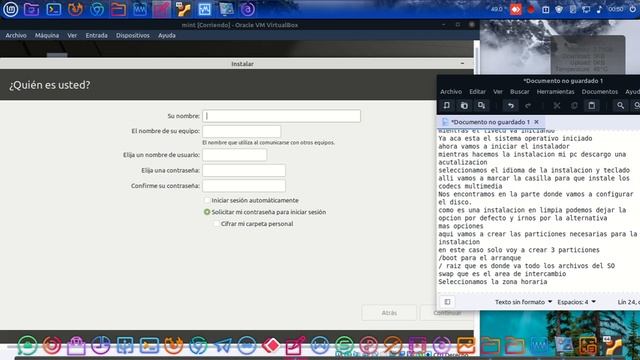The image size is (640, 360).
Task: Click Elija un nombre de usuario field
Action: [x=235, y=155]
